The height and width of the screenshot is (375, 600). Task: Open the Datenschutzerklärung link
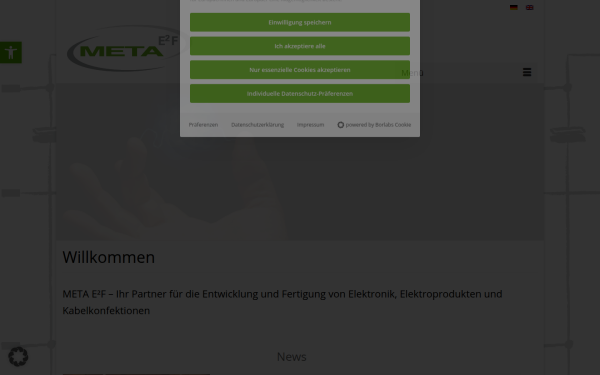coord(258,125)
